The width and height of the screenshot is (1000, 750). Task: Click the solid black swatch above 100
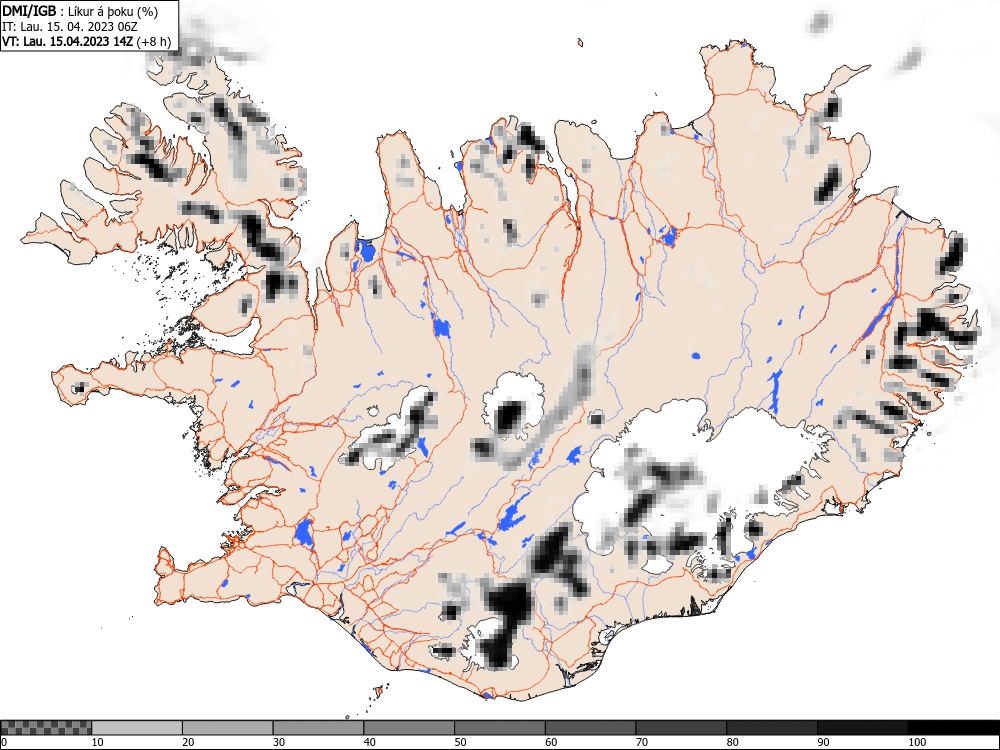pos(953,728)
